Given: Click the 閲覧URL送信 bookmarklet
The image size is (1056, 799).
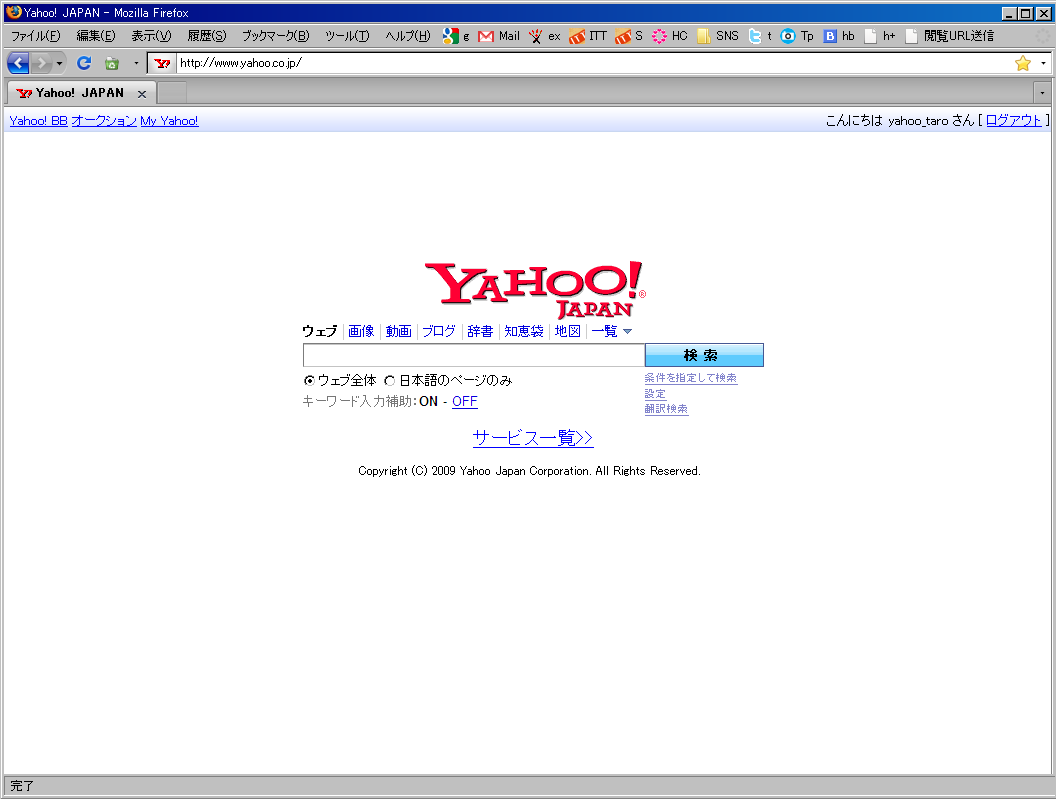Looking at the screenshot, I should 949,36.
